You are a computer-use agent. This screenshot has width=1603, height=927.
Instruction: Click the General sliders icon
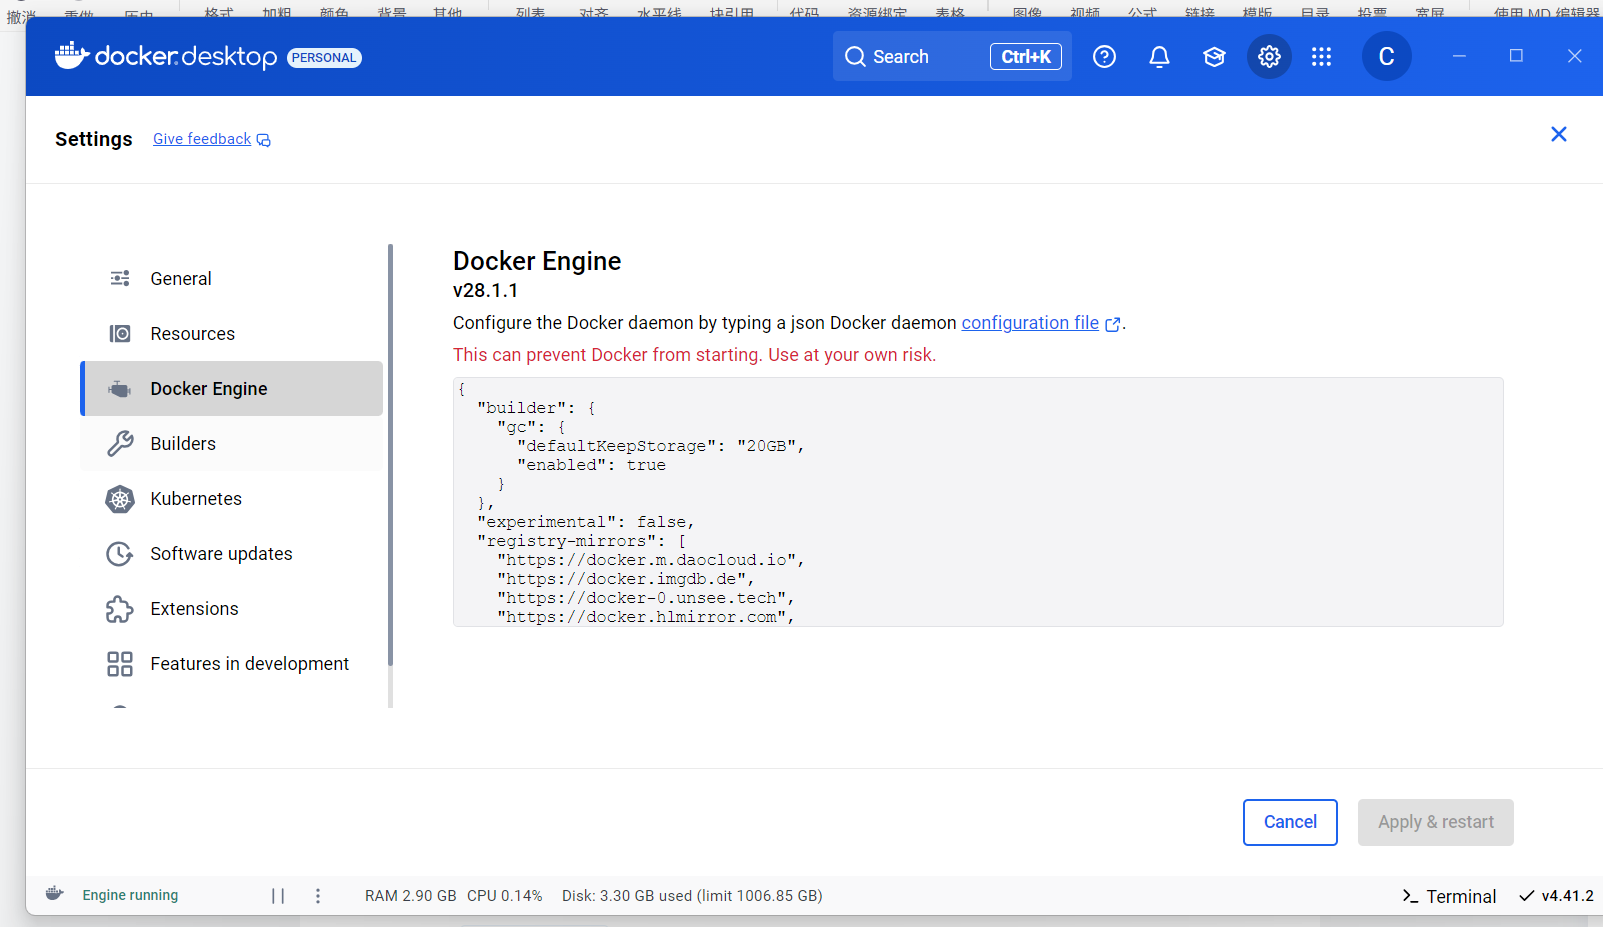click(x=120, y=279)
